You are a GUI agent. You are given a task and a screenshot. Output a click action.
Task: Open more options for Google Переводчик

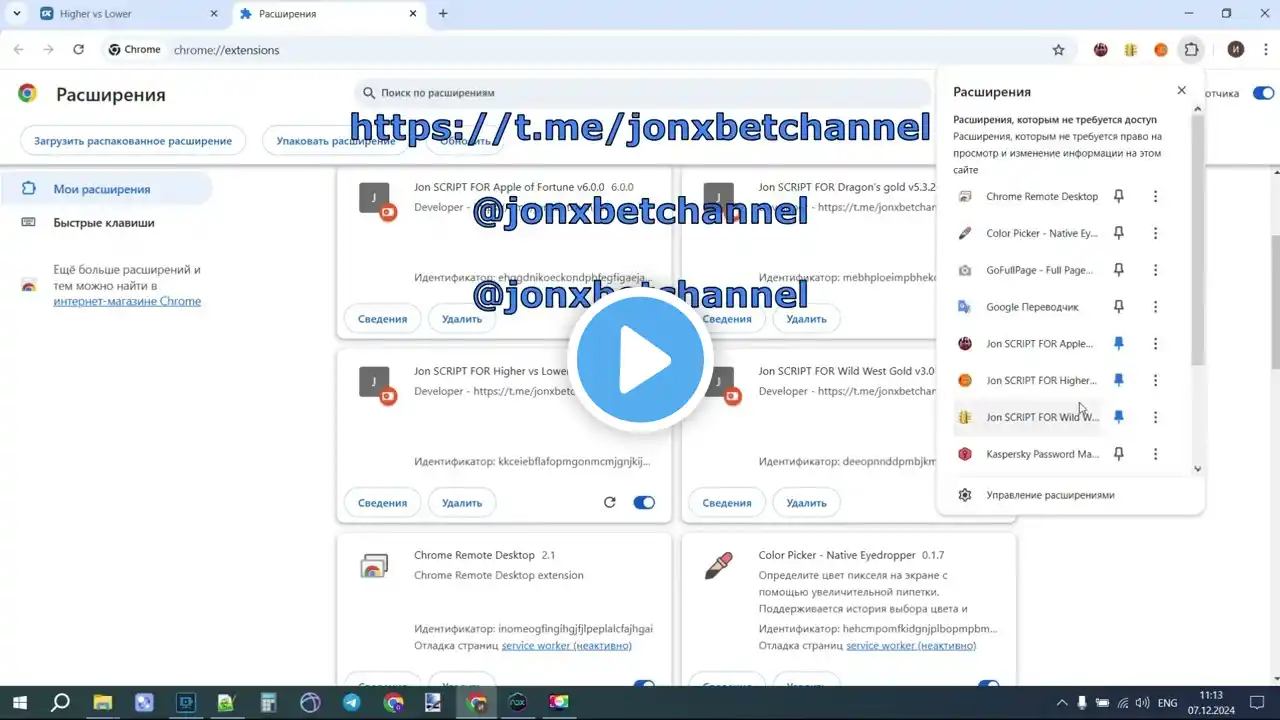coord(1155,307)
